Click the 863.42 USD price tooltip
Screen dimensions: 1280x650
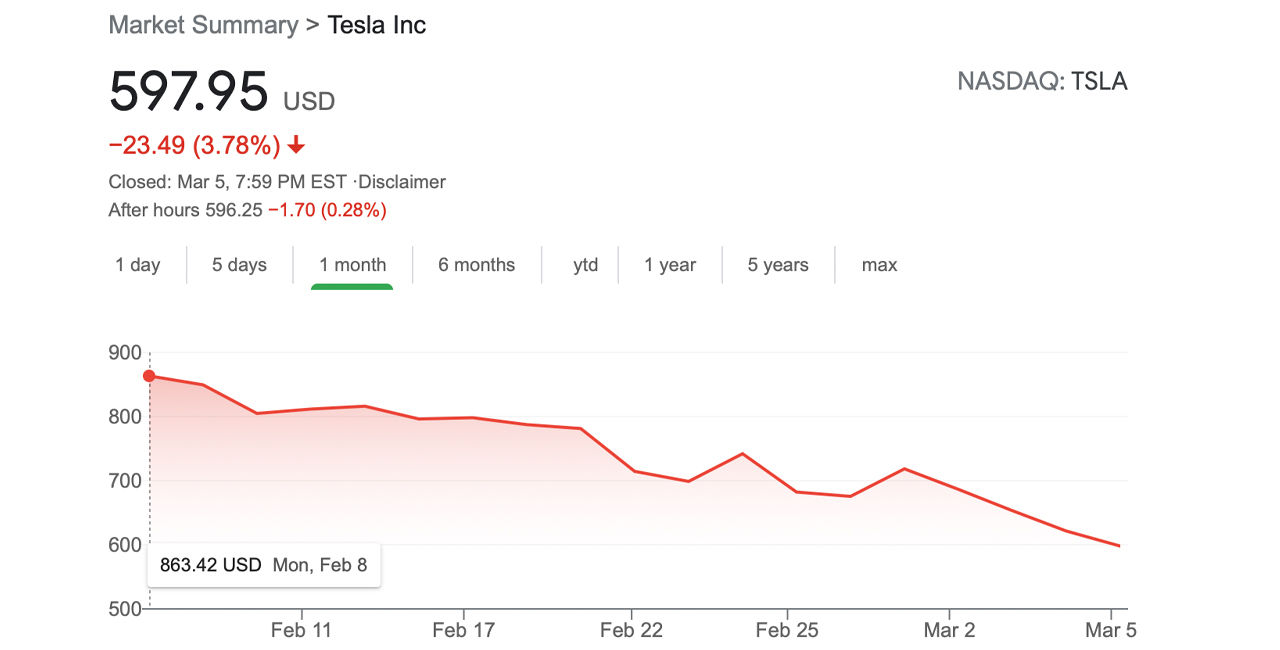click(263, 565)
